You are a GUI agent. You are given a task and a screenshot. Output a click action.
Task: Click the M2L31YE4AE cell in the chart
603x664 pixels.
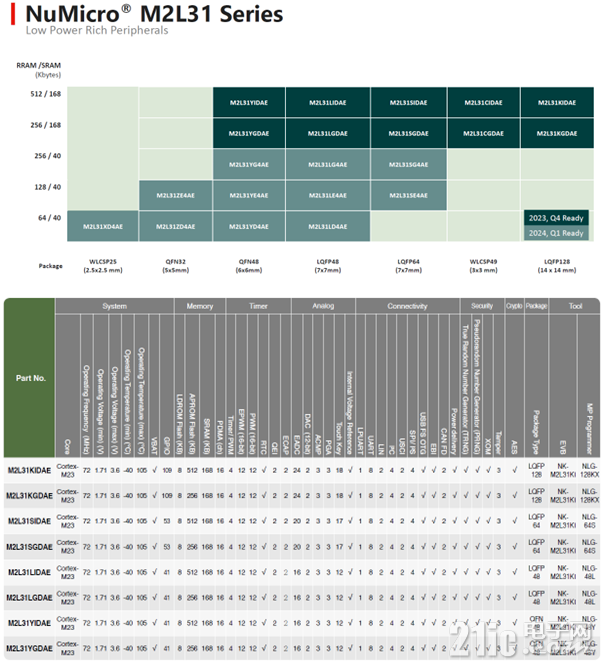249,195
